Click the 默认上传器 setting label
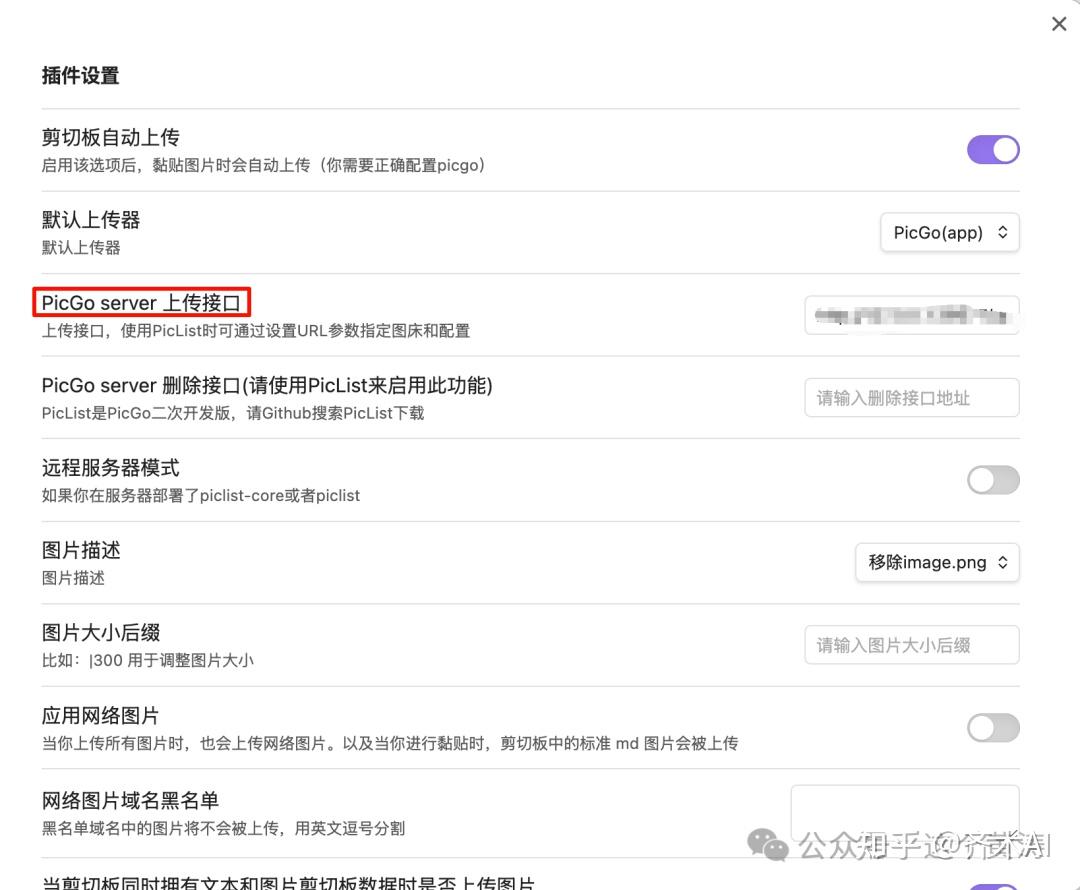 [90, 219]
